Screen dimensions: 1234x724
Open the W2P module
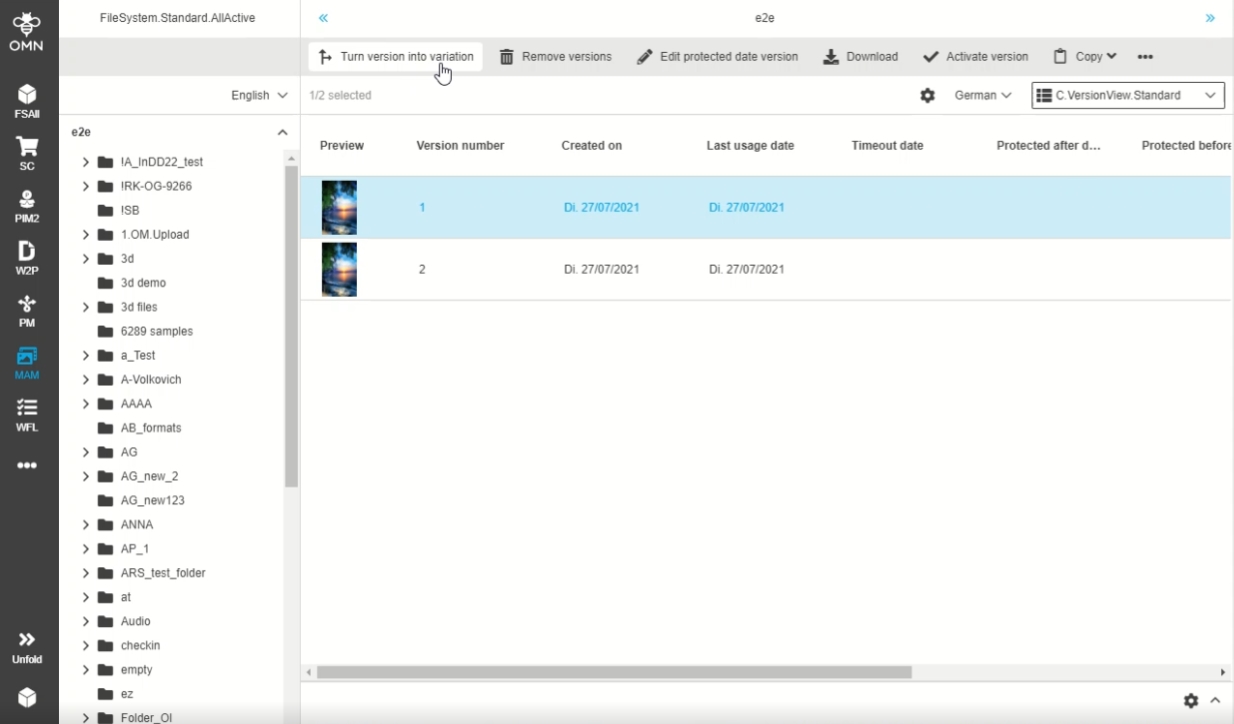[28, 257]
